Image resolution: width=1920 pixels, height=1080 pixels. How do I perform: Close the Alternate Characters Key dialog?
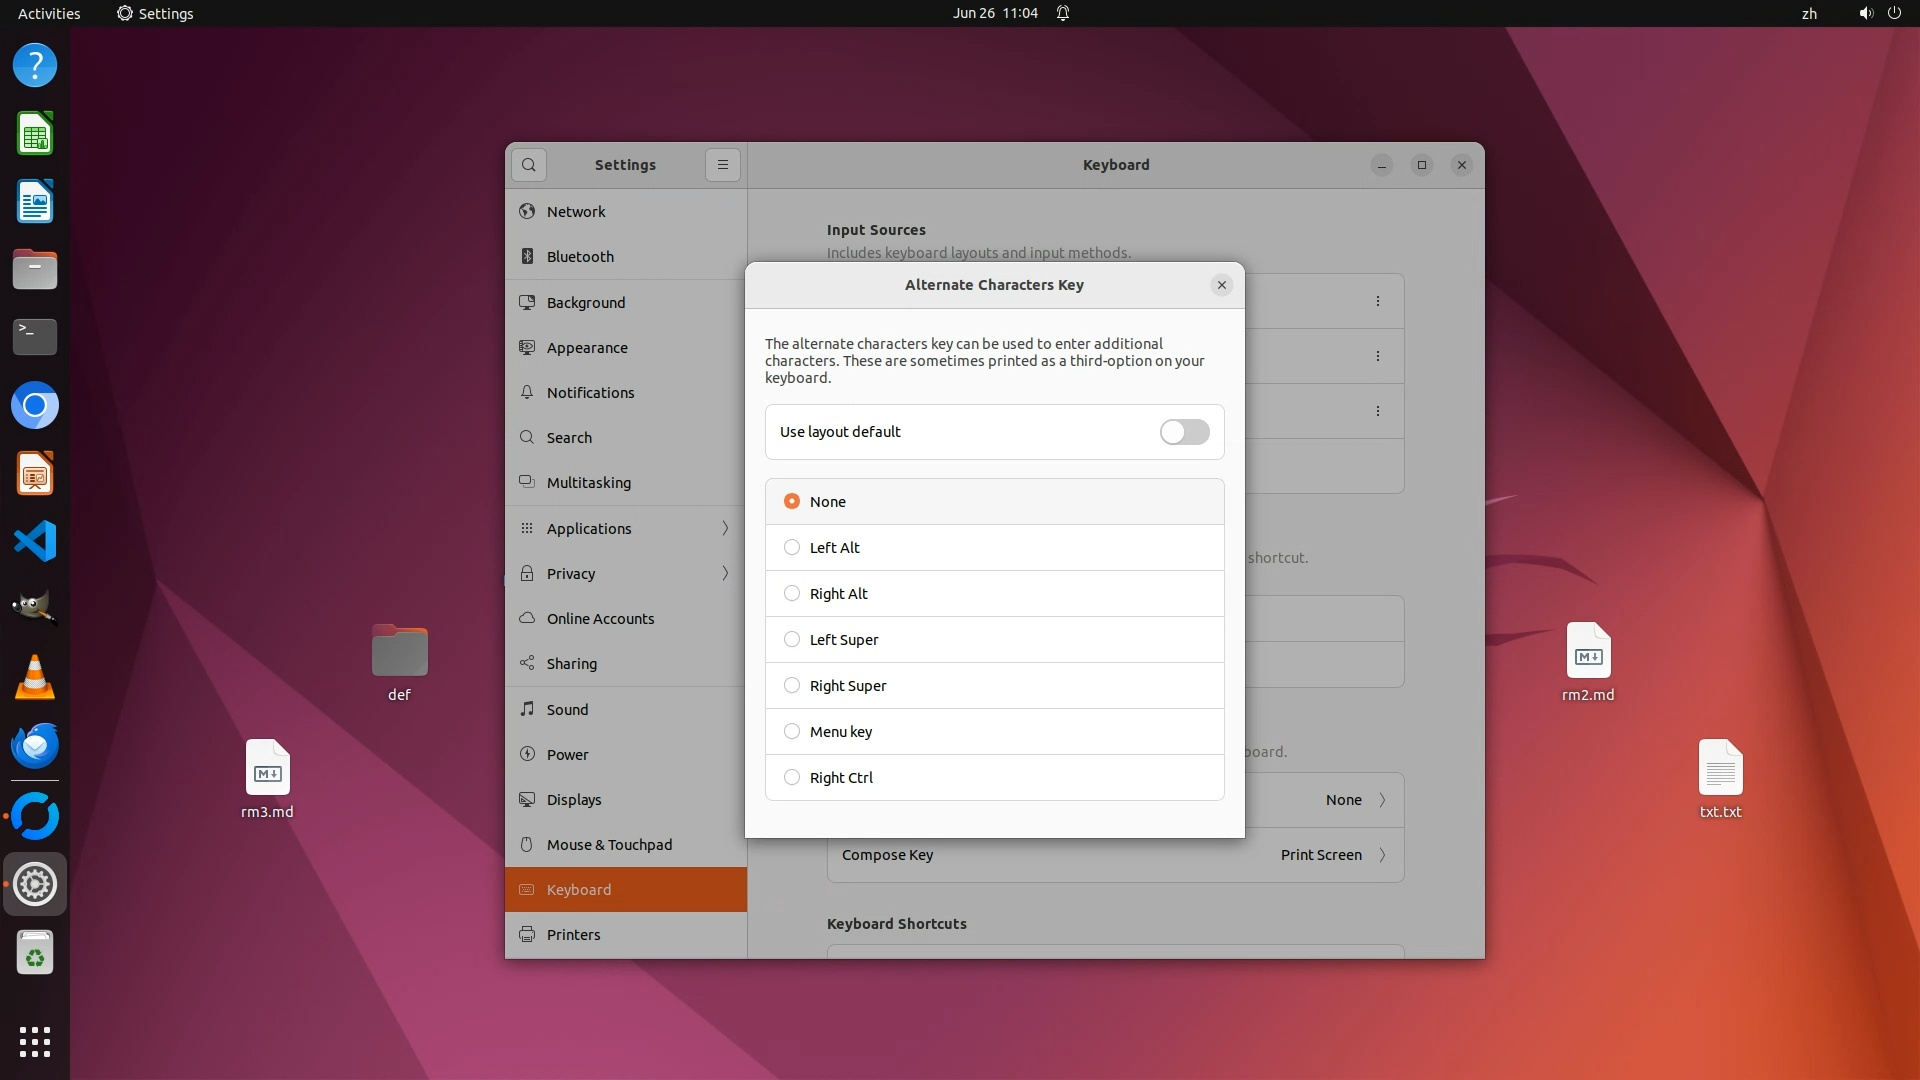coord(1221,285)
